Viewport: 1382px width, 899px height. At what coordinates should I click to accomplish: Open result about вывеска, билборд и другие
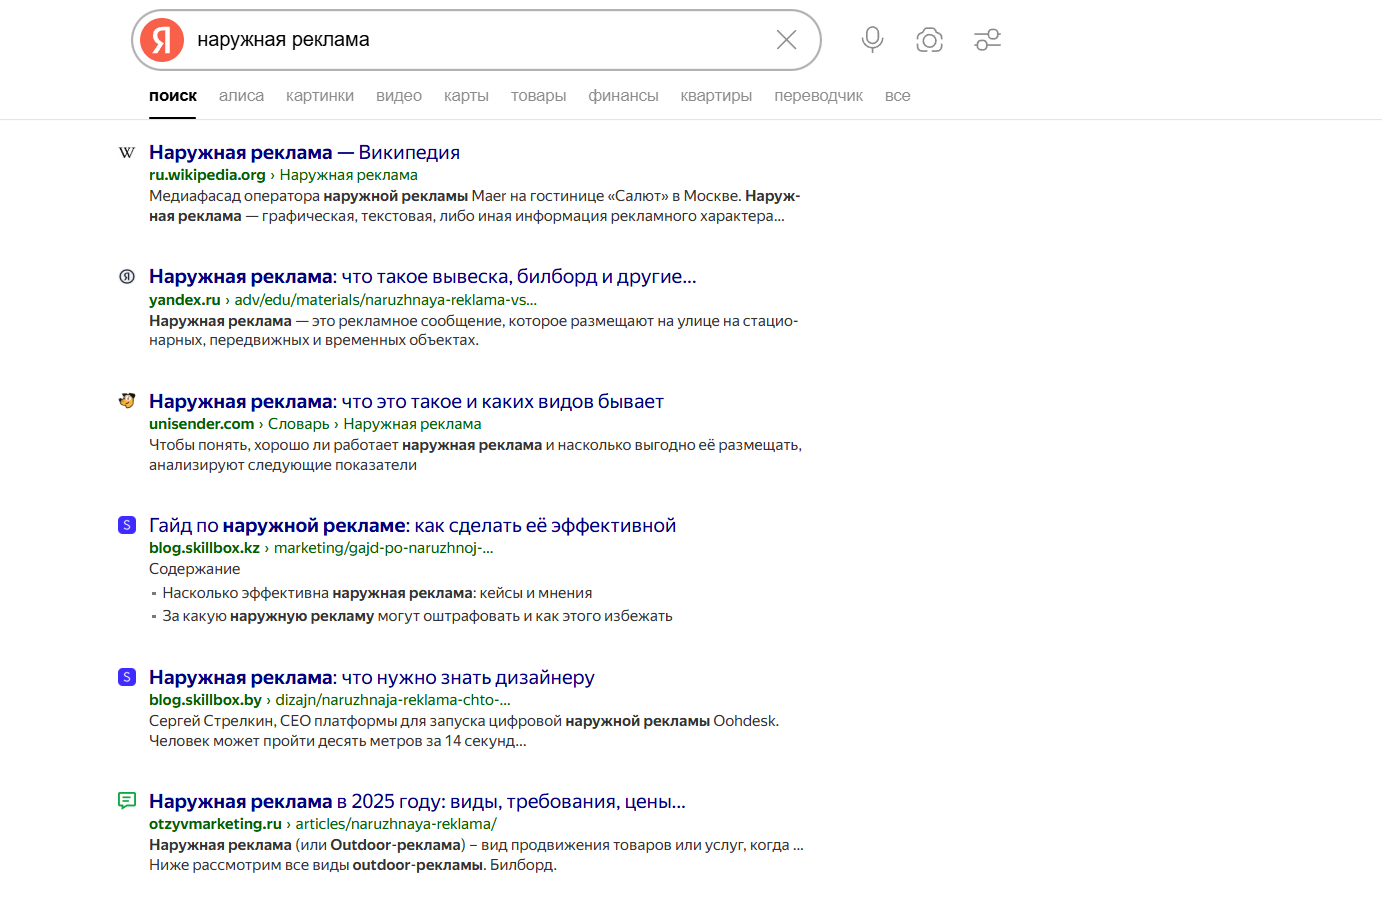coord(422,277)
